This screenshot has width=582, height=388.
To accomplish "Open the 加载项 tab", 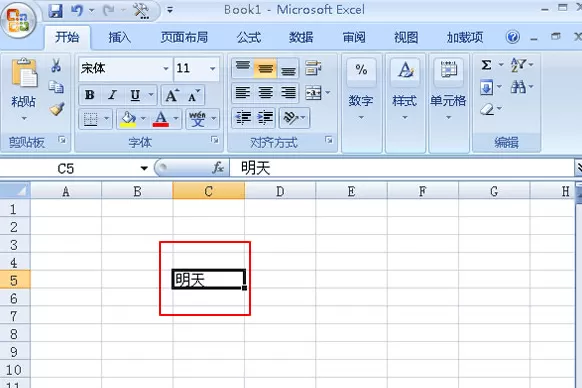I will [x=465, y=37].
